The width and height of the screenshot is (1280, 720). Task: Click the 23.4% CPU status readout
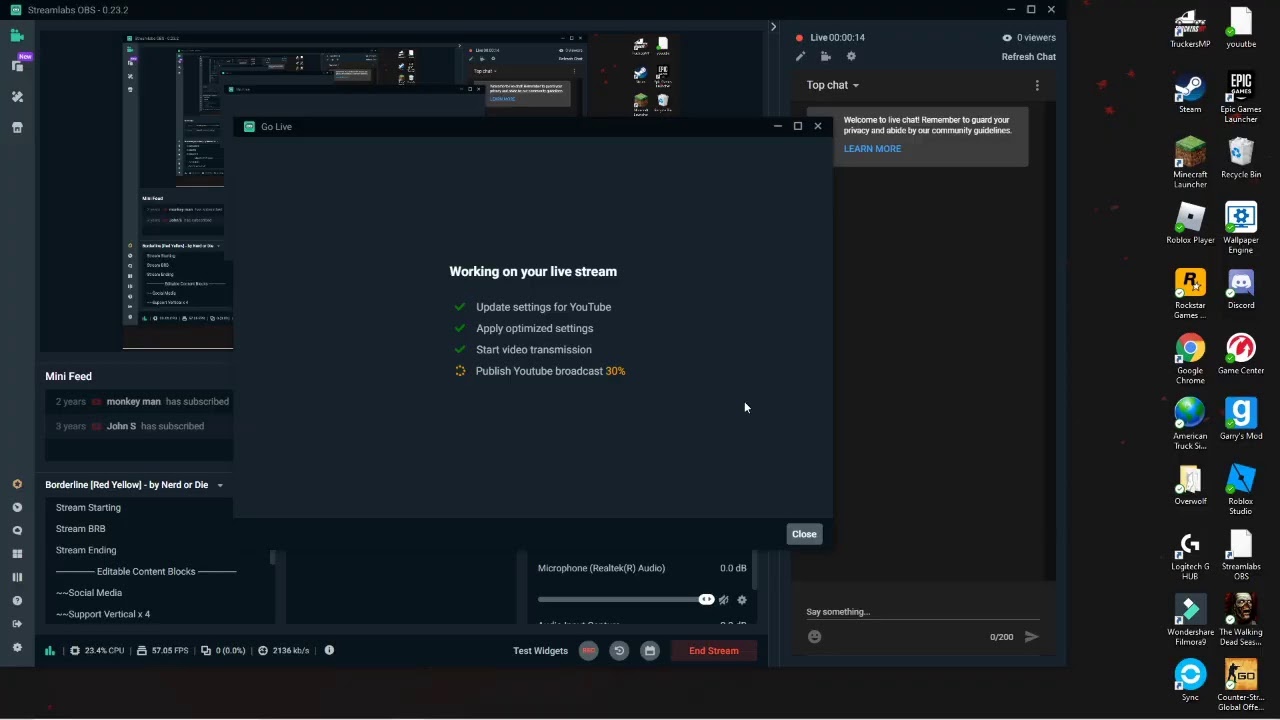click(x=97, y=651)
